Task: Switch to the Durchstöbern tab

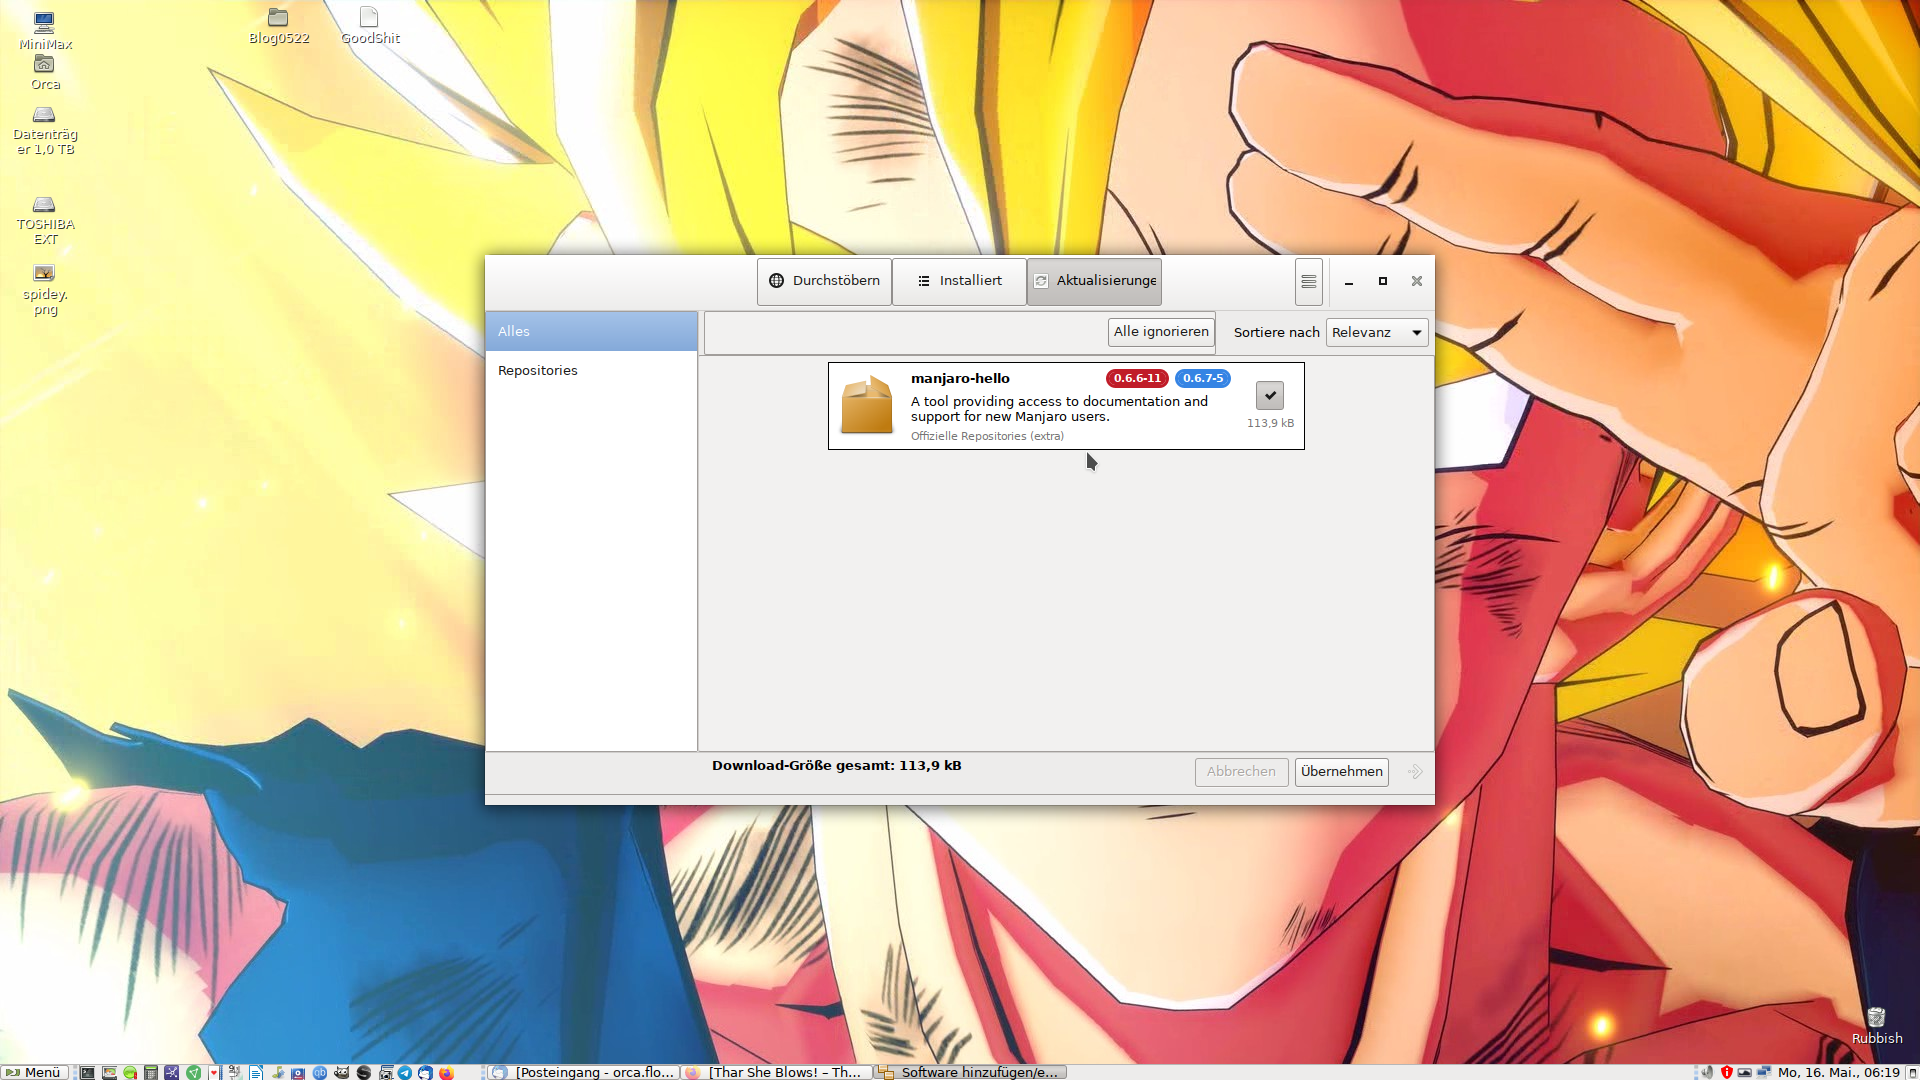Action: (824, 281)
